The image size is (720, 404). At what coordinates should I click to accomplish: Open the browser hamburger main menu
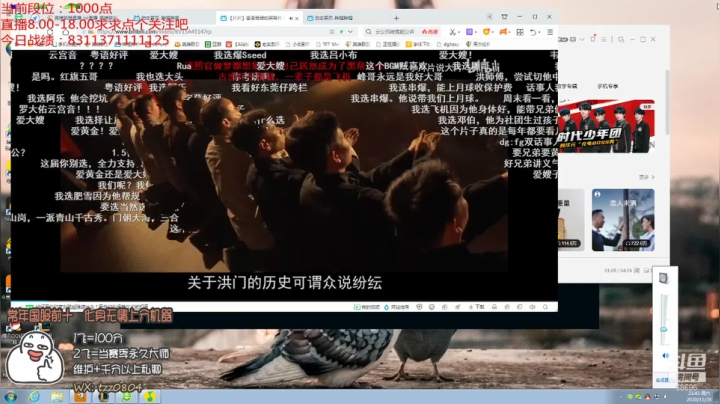click(550, 32)
